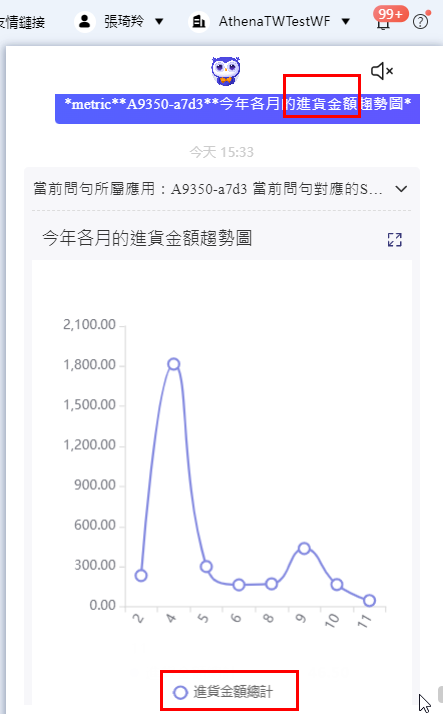Viewport: 443px width, 714px height.
Task: Select the month 9 data point
Action: [304, 548]
